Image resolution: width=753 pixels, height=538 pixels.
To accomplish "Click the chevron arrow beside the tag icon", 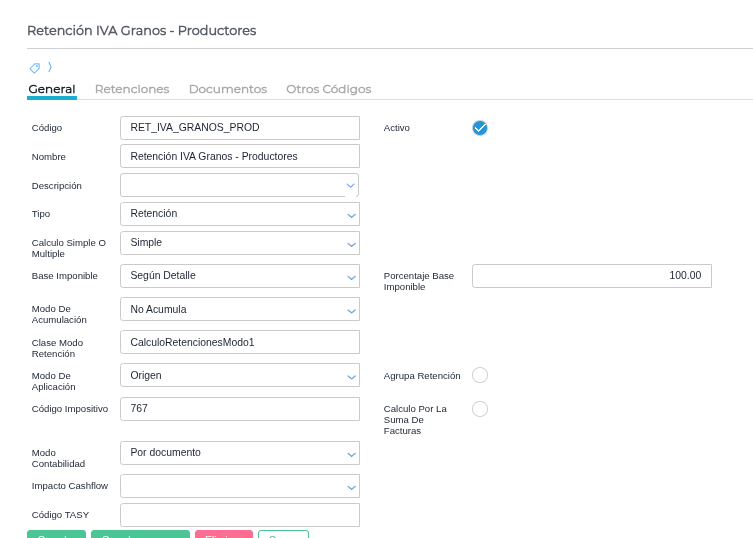I will (50, 67).
